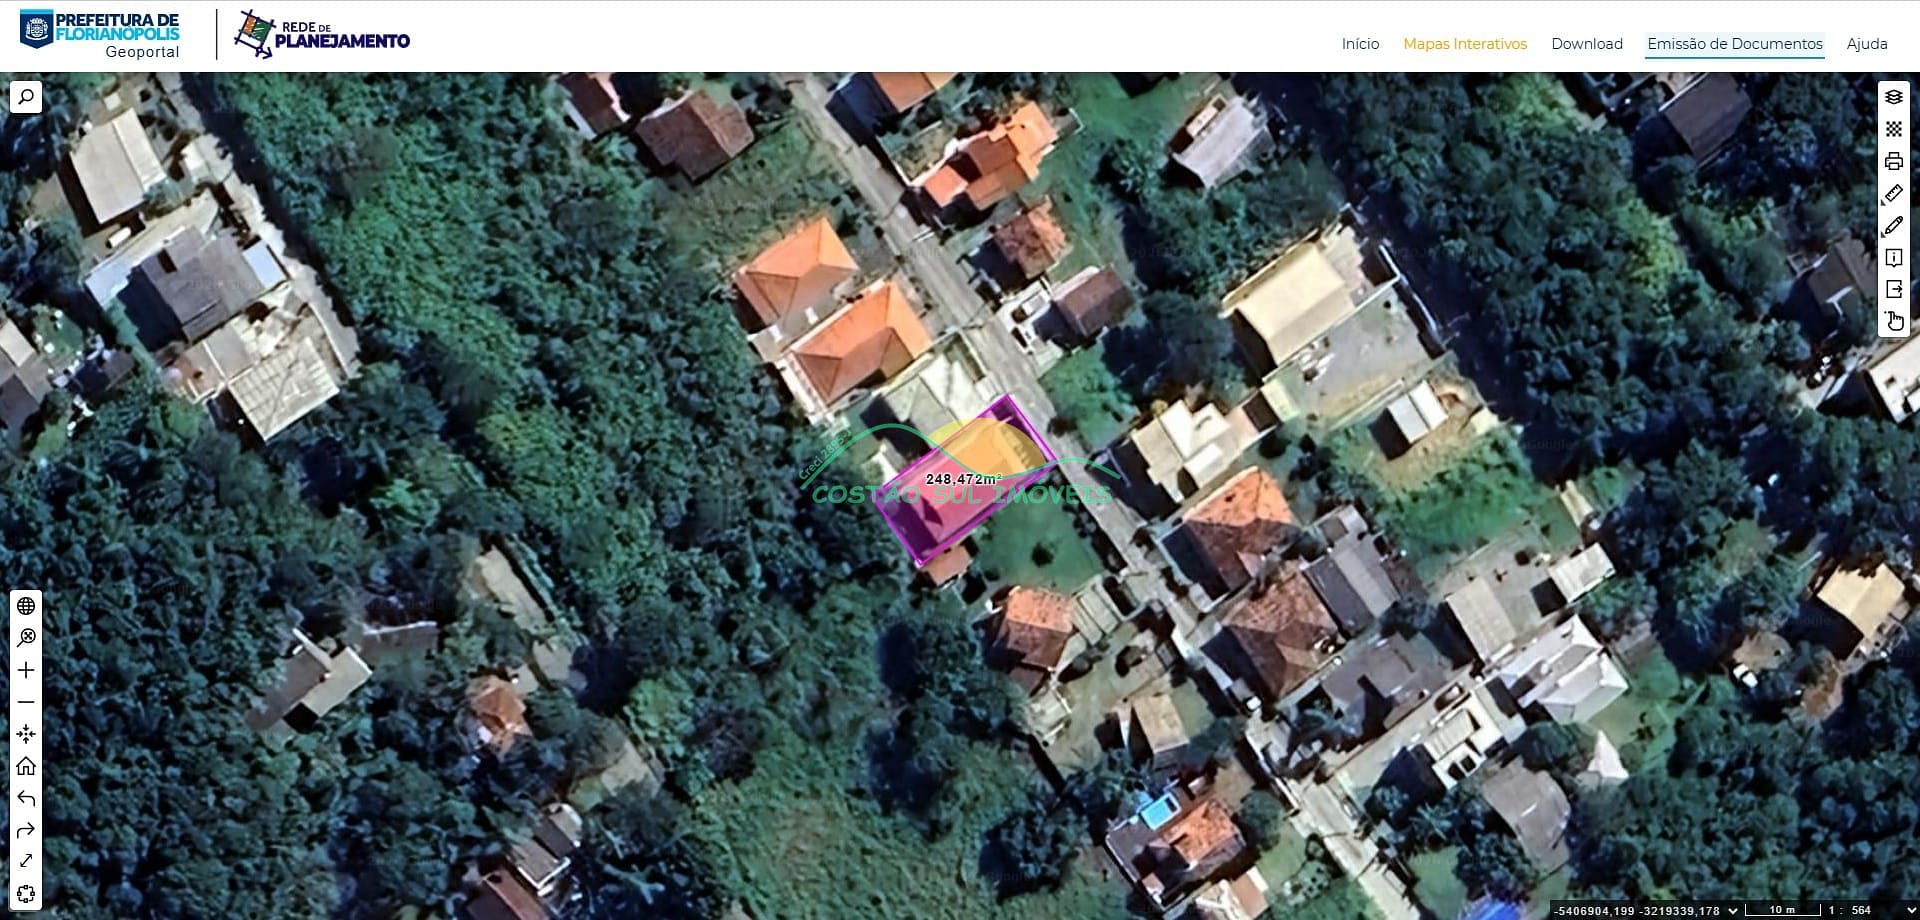Click the export arrow icon
1920x920 pixels.
(x=1893, y=290)
